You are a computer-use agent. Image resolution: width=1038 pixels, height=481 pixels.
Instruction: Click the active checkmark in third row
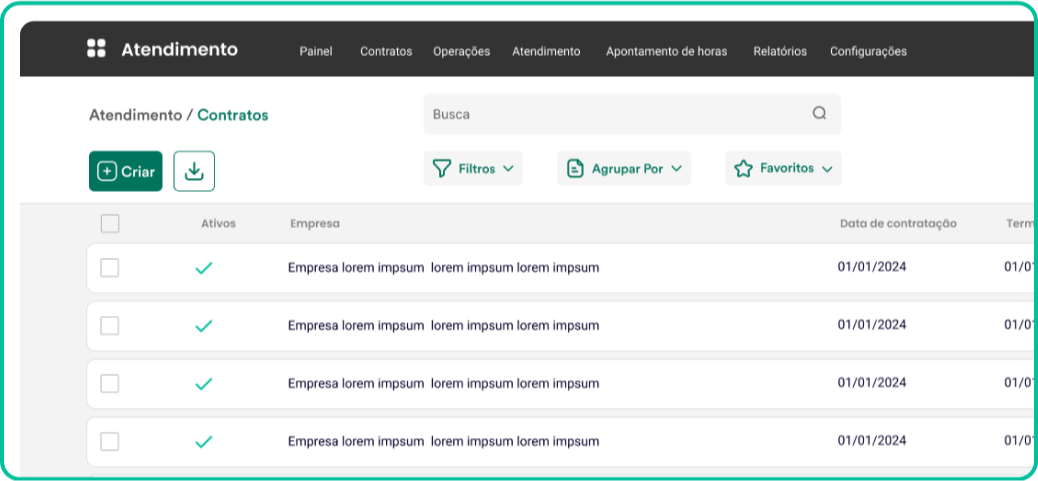click(x=203, y=384)
